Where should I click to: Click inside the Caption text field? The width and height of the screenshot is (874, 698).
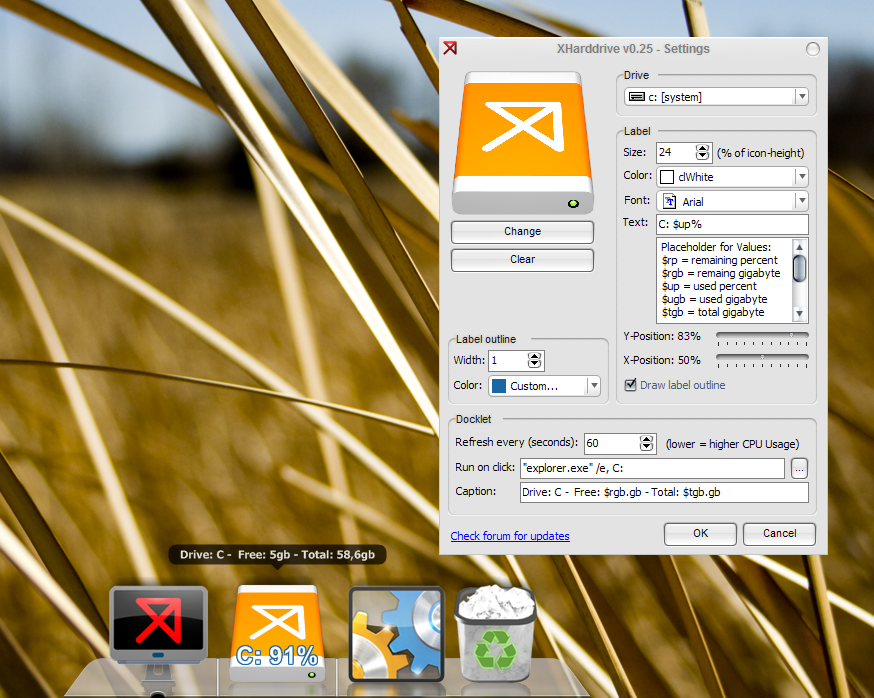point(664,492)
